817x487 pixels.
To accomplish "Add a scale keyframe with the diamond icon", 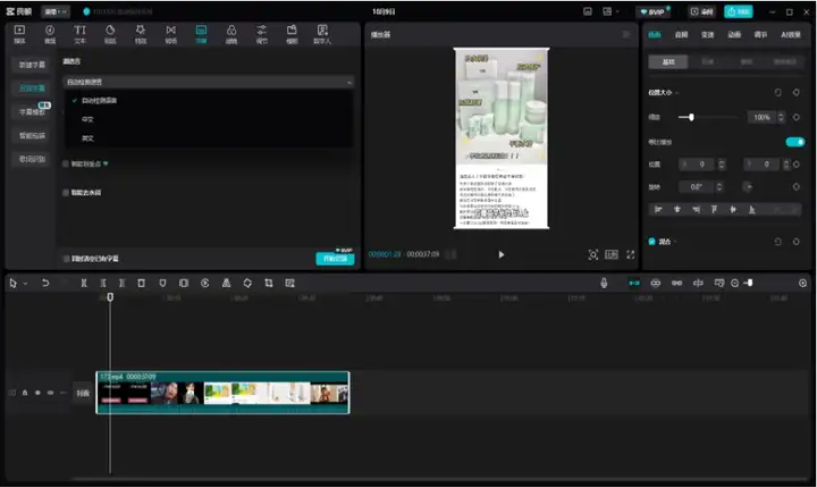I will click(796, 117).
